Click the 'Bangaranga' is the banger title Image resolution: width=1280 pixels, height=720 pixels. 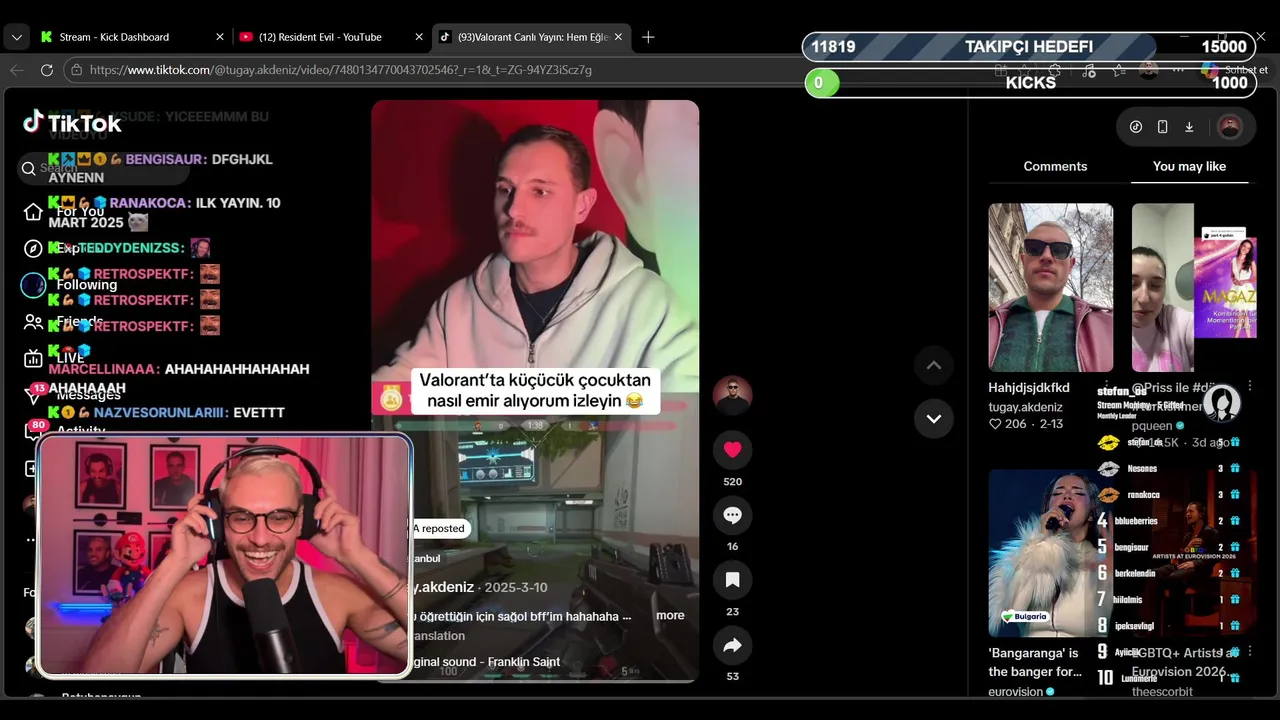pos(1035,662)
